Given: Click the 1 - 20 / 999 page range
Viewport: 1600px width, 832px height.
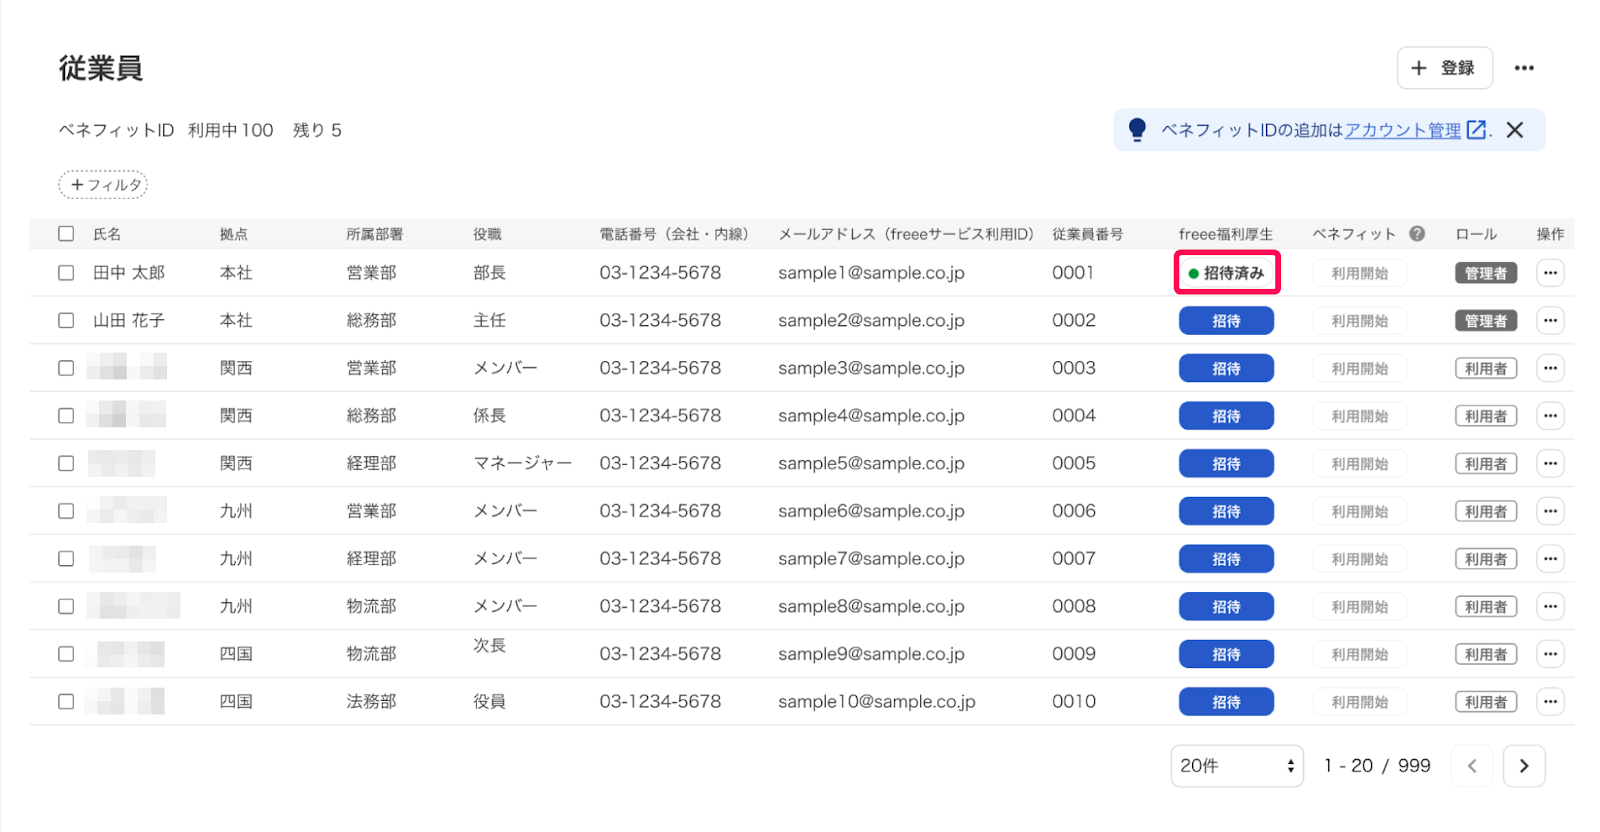Looking at the screenshot, I should tap(1377, 766).
